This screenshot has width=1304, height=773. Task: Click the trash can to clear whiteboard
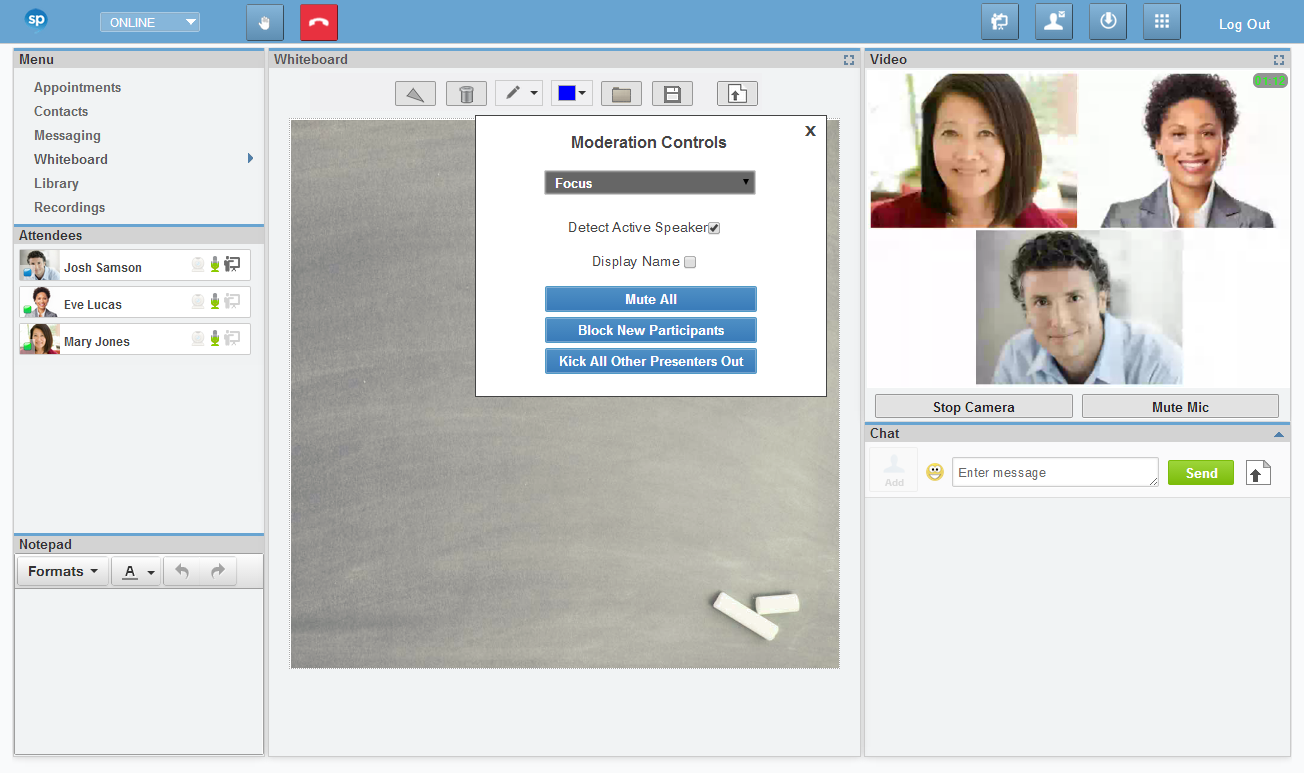(466, 94)
